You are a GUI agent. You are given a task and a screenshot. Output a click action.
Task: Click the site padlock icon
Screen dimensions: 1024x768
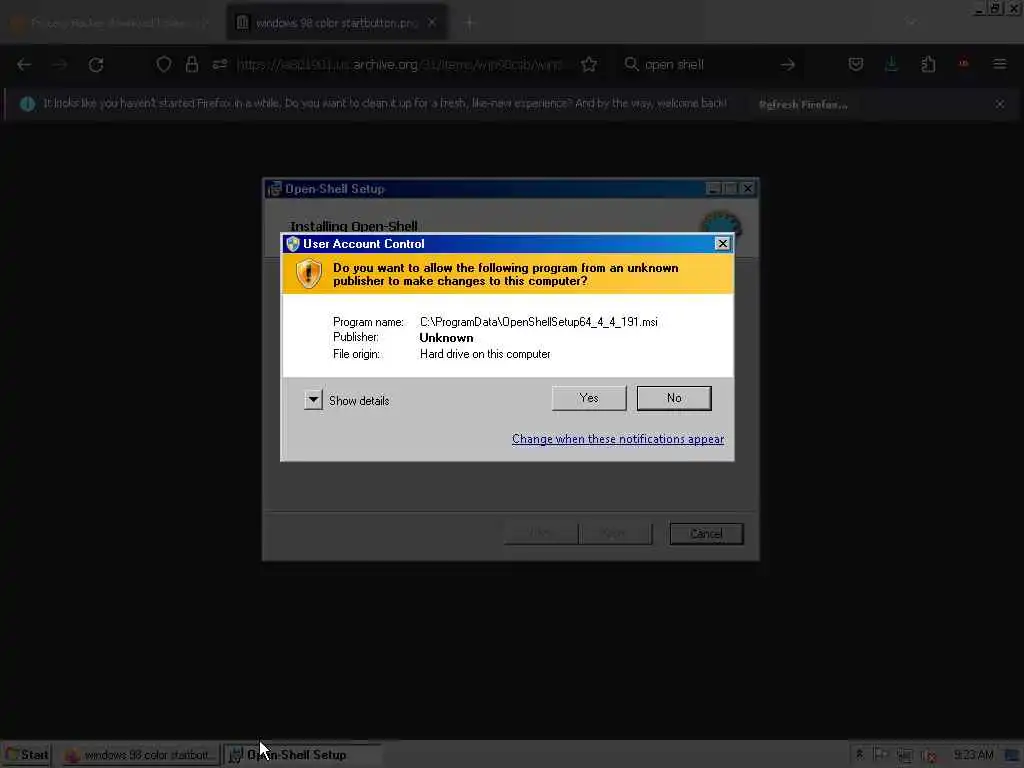point(192,64)
